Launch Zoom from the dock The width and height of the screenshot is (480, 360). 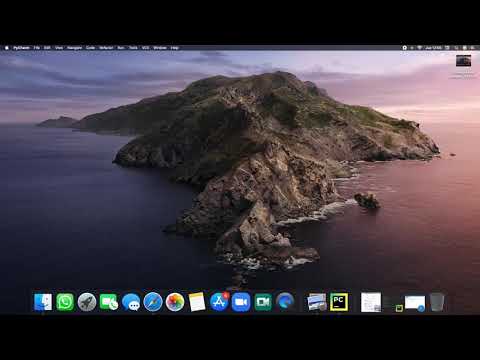[241, 302]
